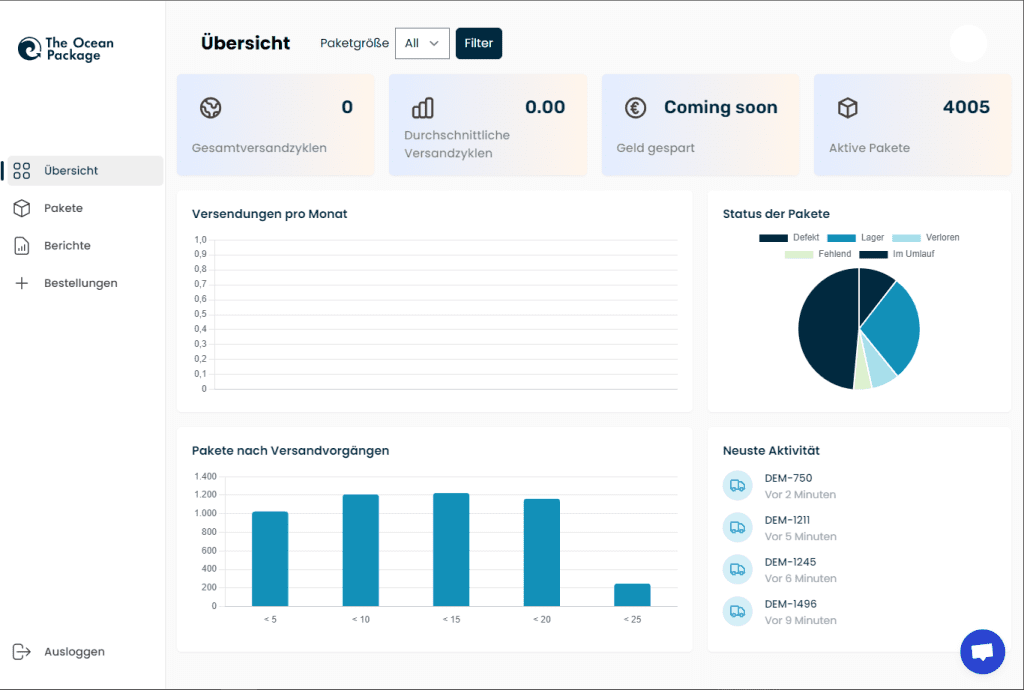Click the truck icon beside DEM-750
This screenshot has height=690, width=1024.
[737, 486]
